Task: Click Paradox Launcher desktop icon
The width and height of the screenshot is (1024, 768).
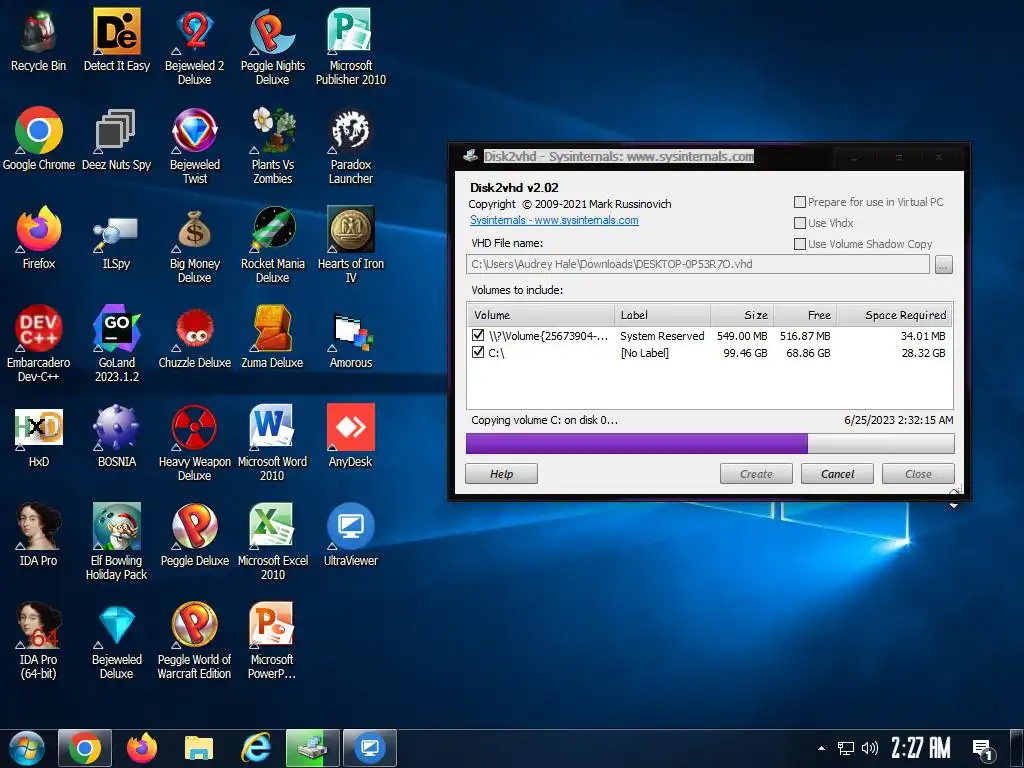Action: pyautogui.click(x=351, y=145)
